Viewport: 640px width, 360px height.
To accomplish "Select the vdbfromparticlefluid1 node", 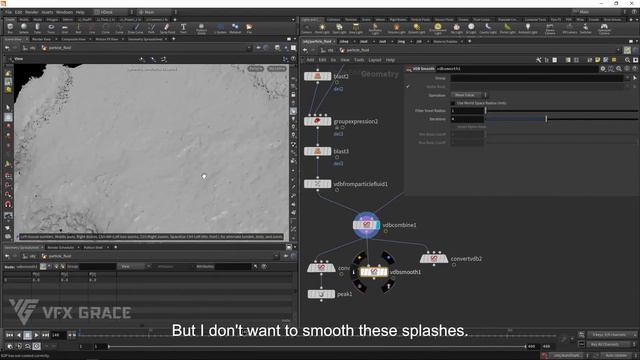I will point(318,184).
